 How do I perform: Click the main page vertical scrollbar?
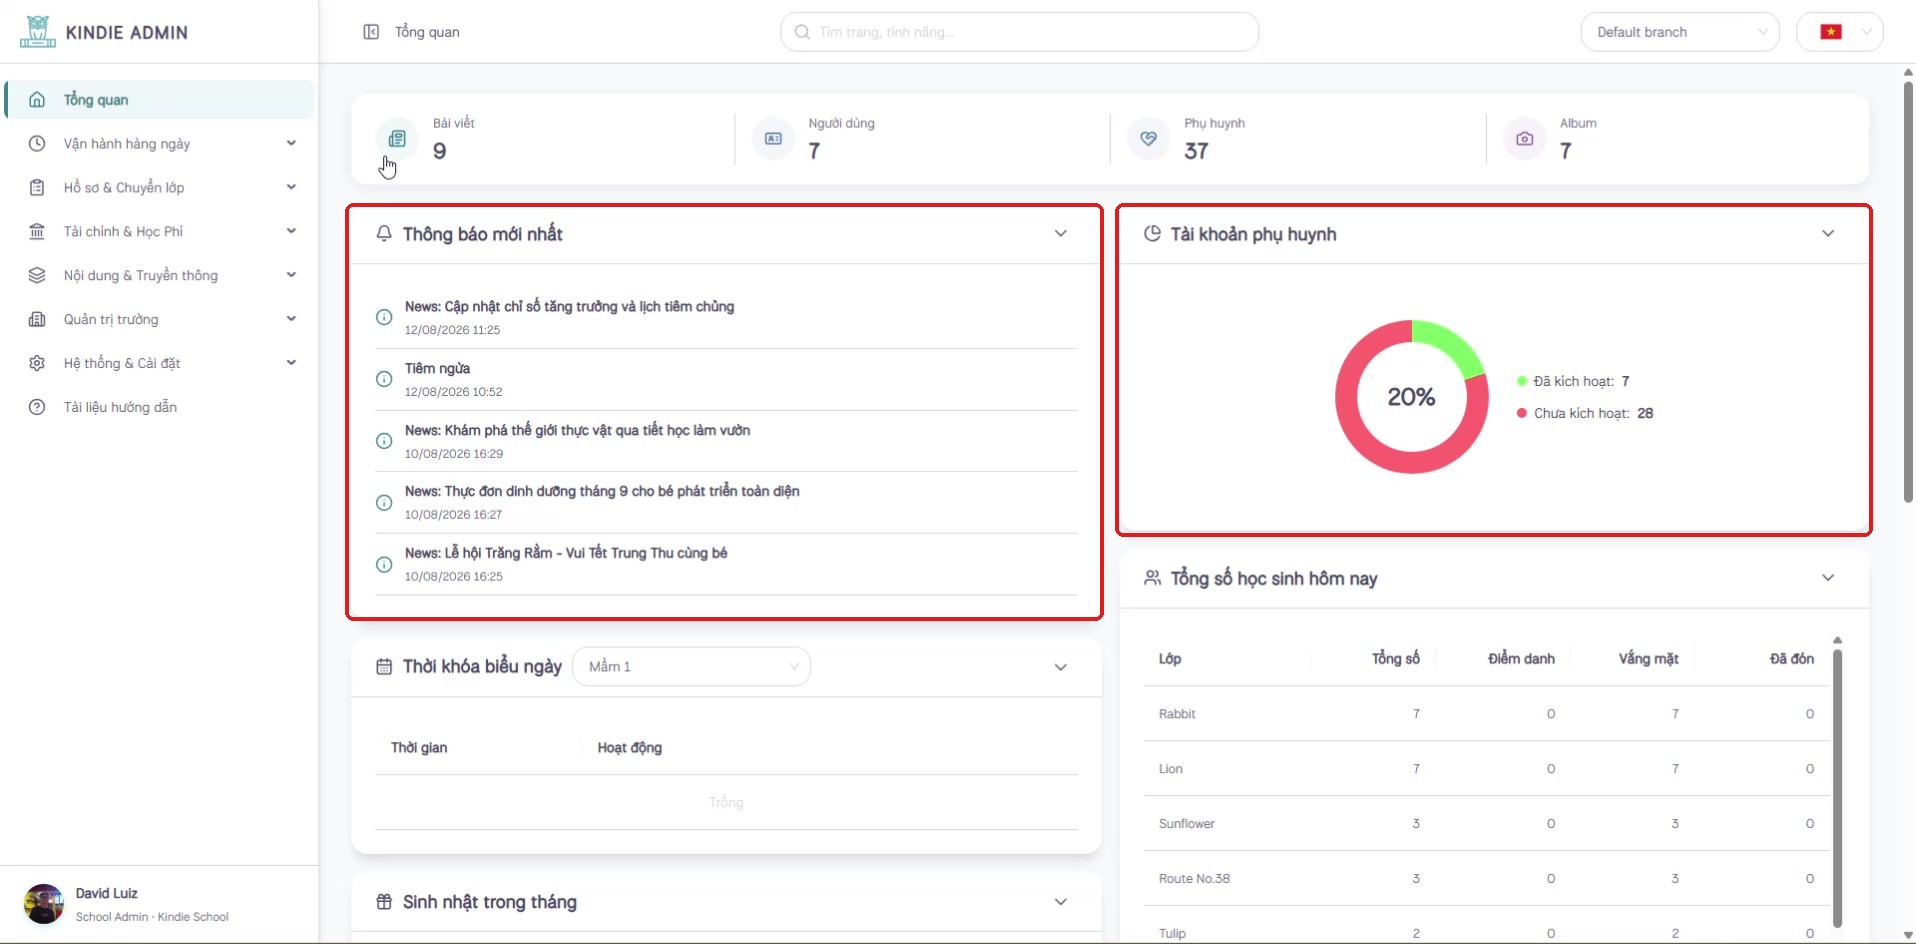[1908, 292]
